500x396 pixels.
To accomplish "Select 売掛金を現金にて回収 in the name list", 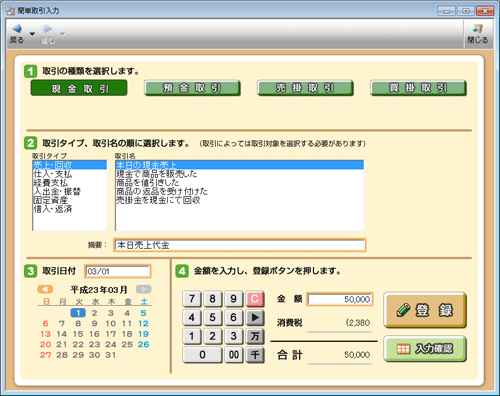I will pos(240,200).
